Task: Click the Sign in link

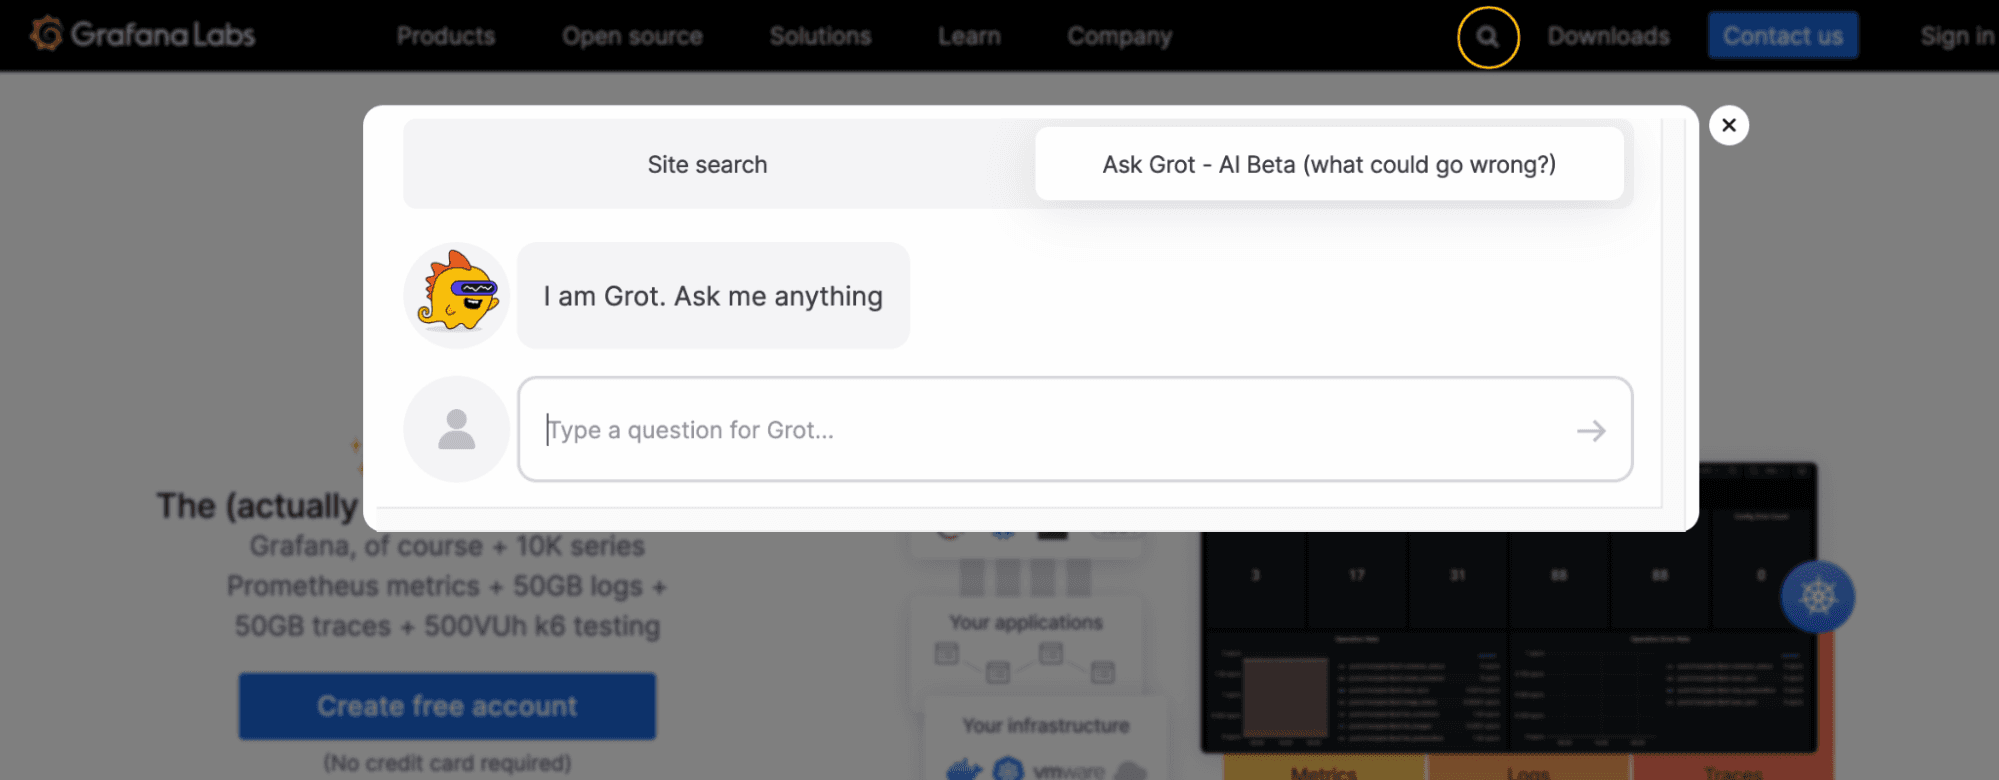Action: click(1955, 36)
